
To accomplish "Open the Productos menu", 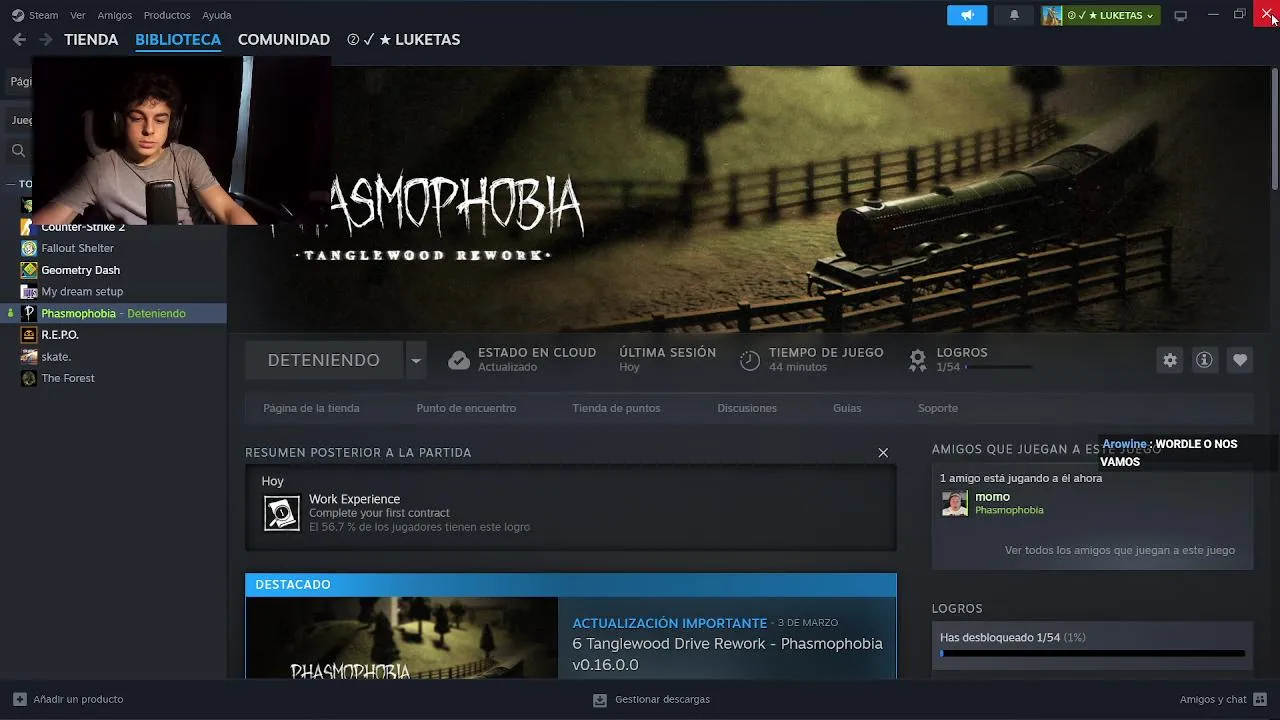I will point(167,15).
